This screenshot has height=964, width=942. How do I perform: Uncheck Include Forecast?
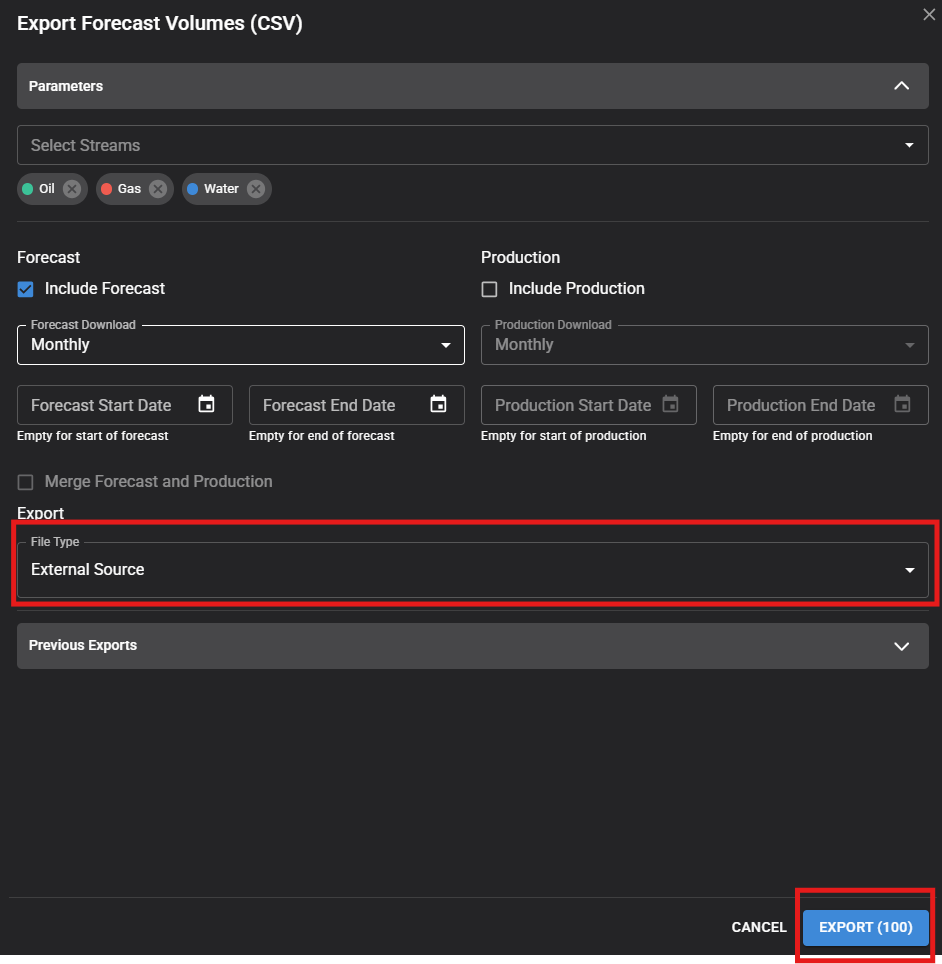point(24,288)
